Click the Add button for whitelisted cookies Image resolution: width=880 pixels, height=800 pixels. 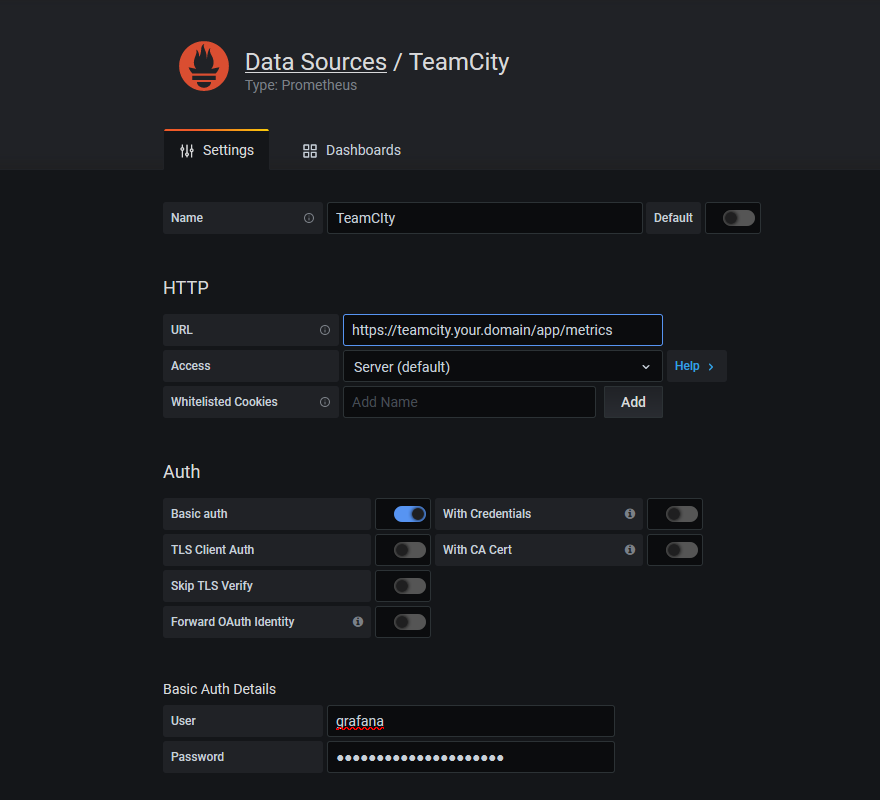(633, 402)
